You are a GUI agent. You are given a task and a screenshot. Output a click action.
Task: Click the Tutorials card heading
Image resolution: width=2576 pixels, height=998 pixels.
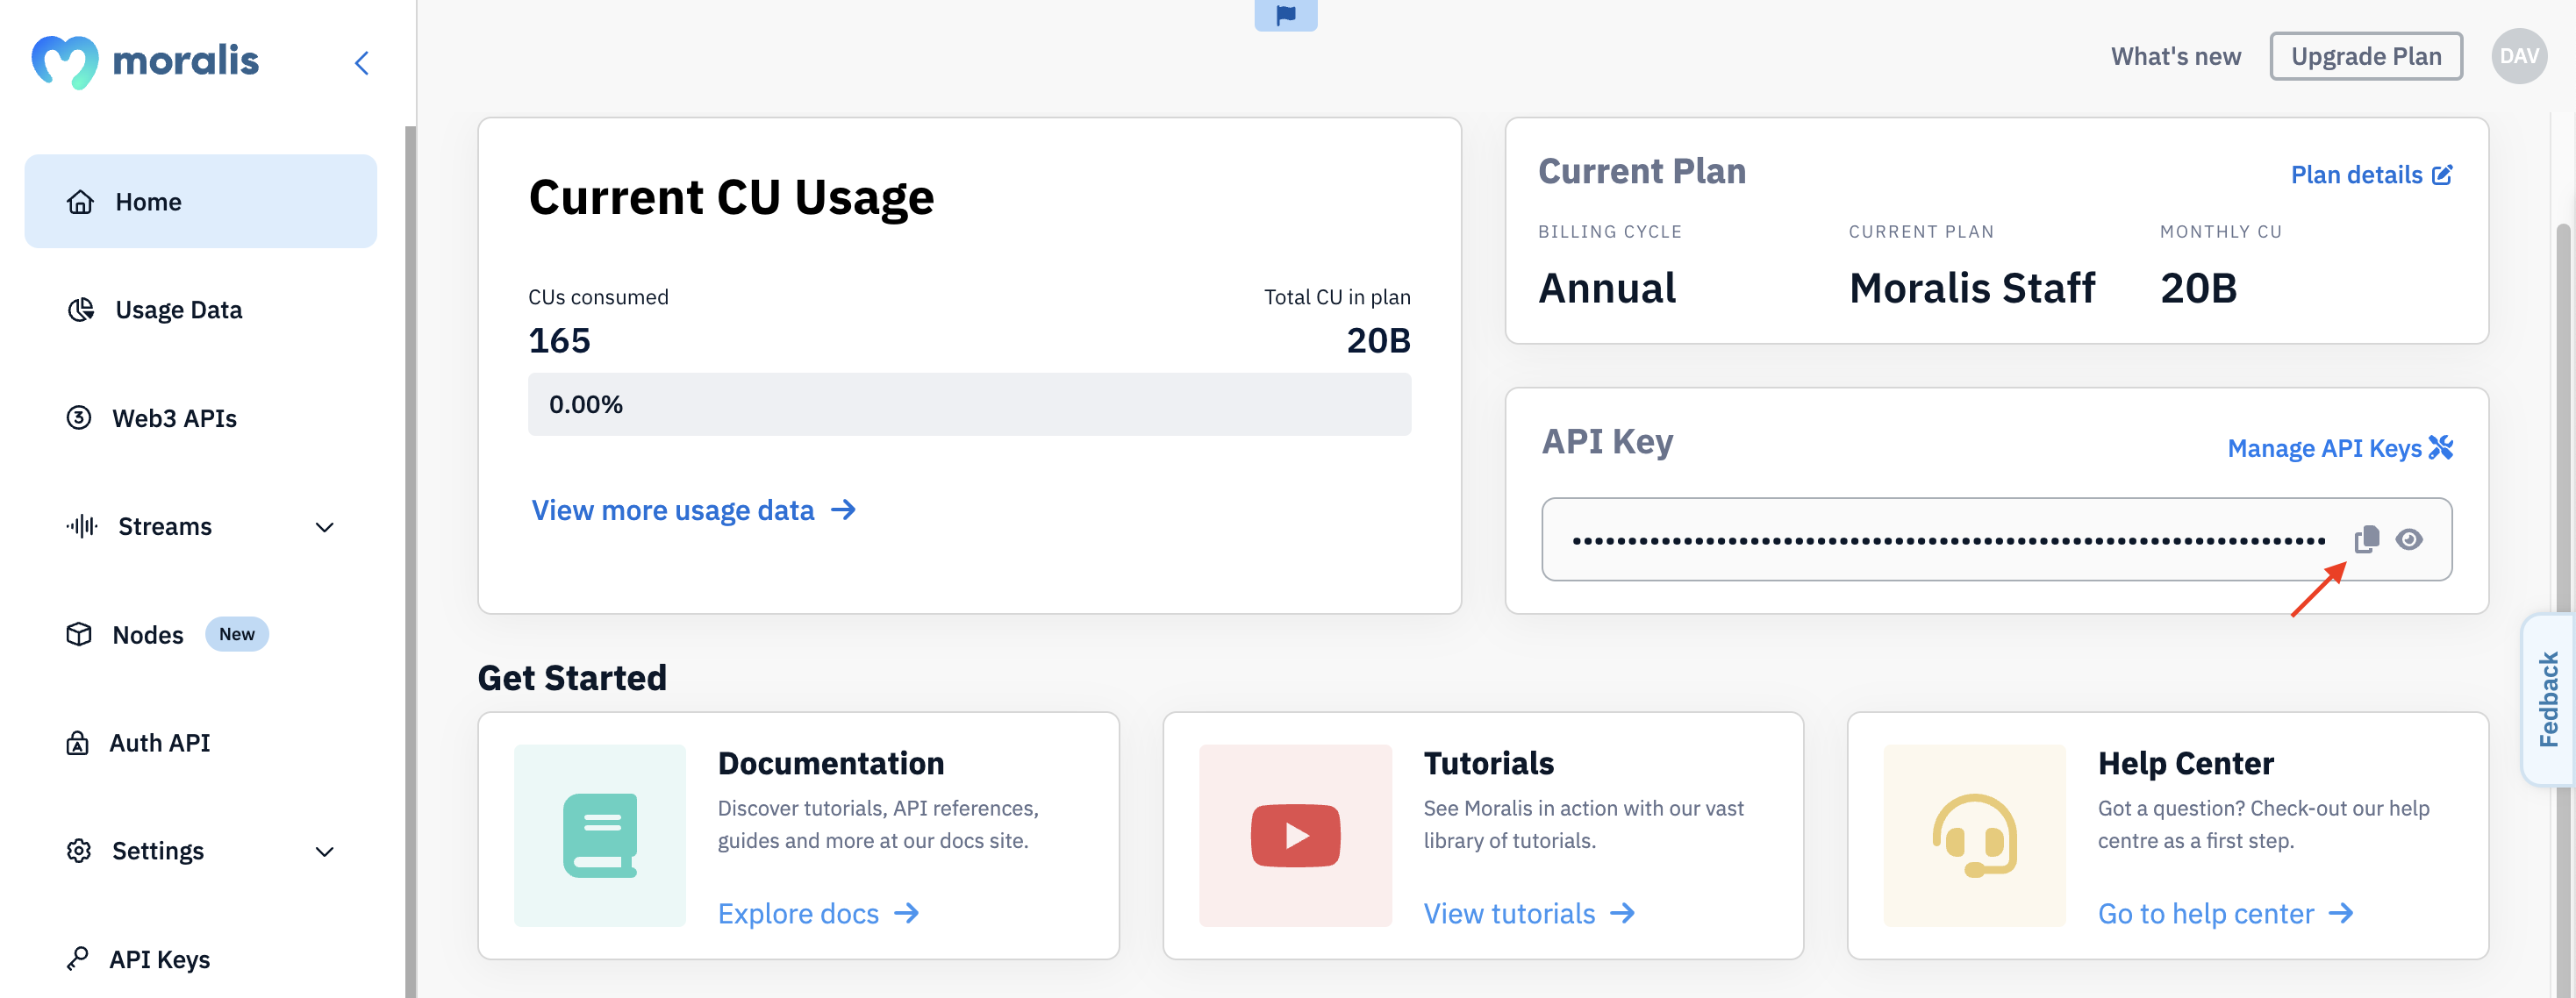(1489, 764)
